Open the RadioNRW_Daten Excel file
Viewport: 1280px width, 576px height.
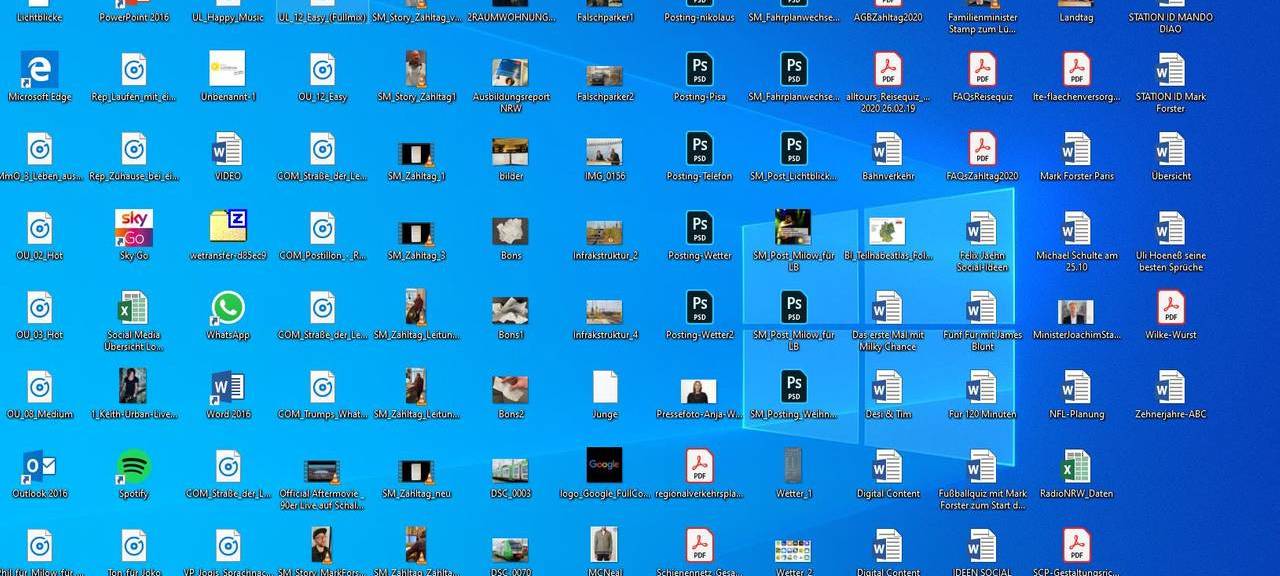[1075, 466]
